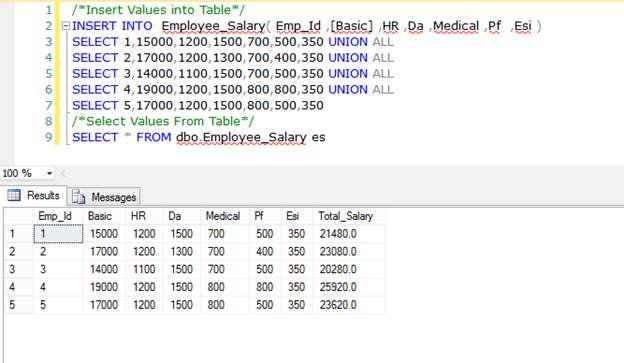
Task: Select row header 3 in results grid
Action: [18, 269]
